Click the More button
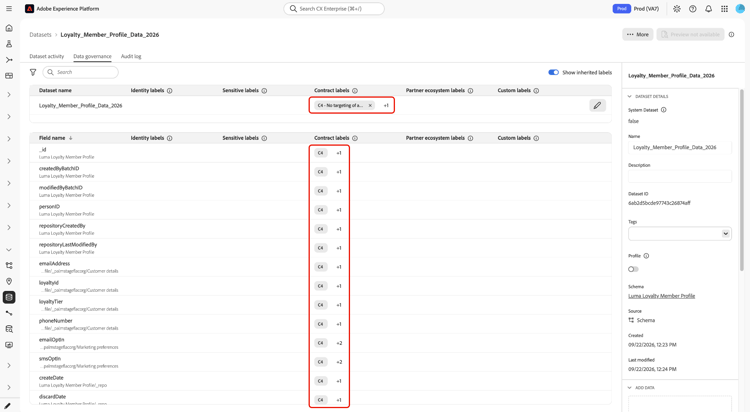Image resolution: width=750 pixels, height=412 pixels. [x=638, y=34]
